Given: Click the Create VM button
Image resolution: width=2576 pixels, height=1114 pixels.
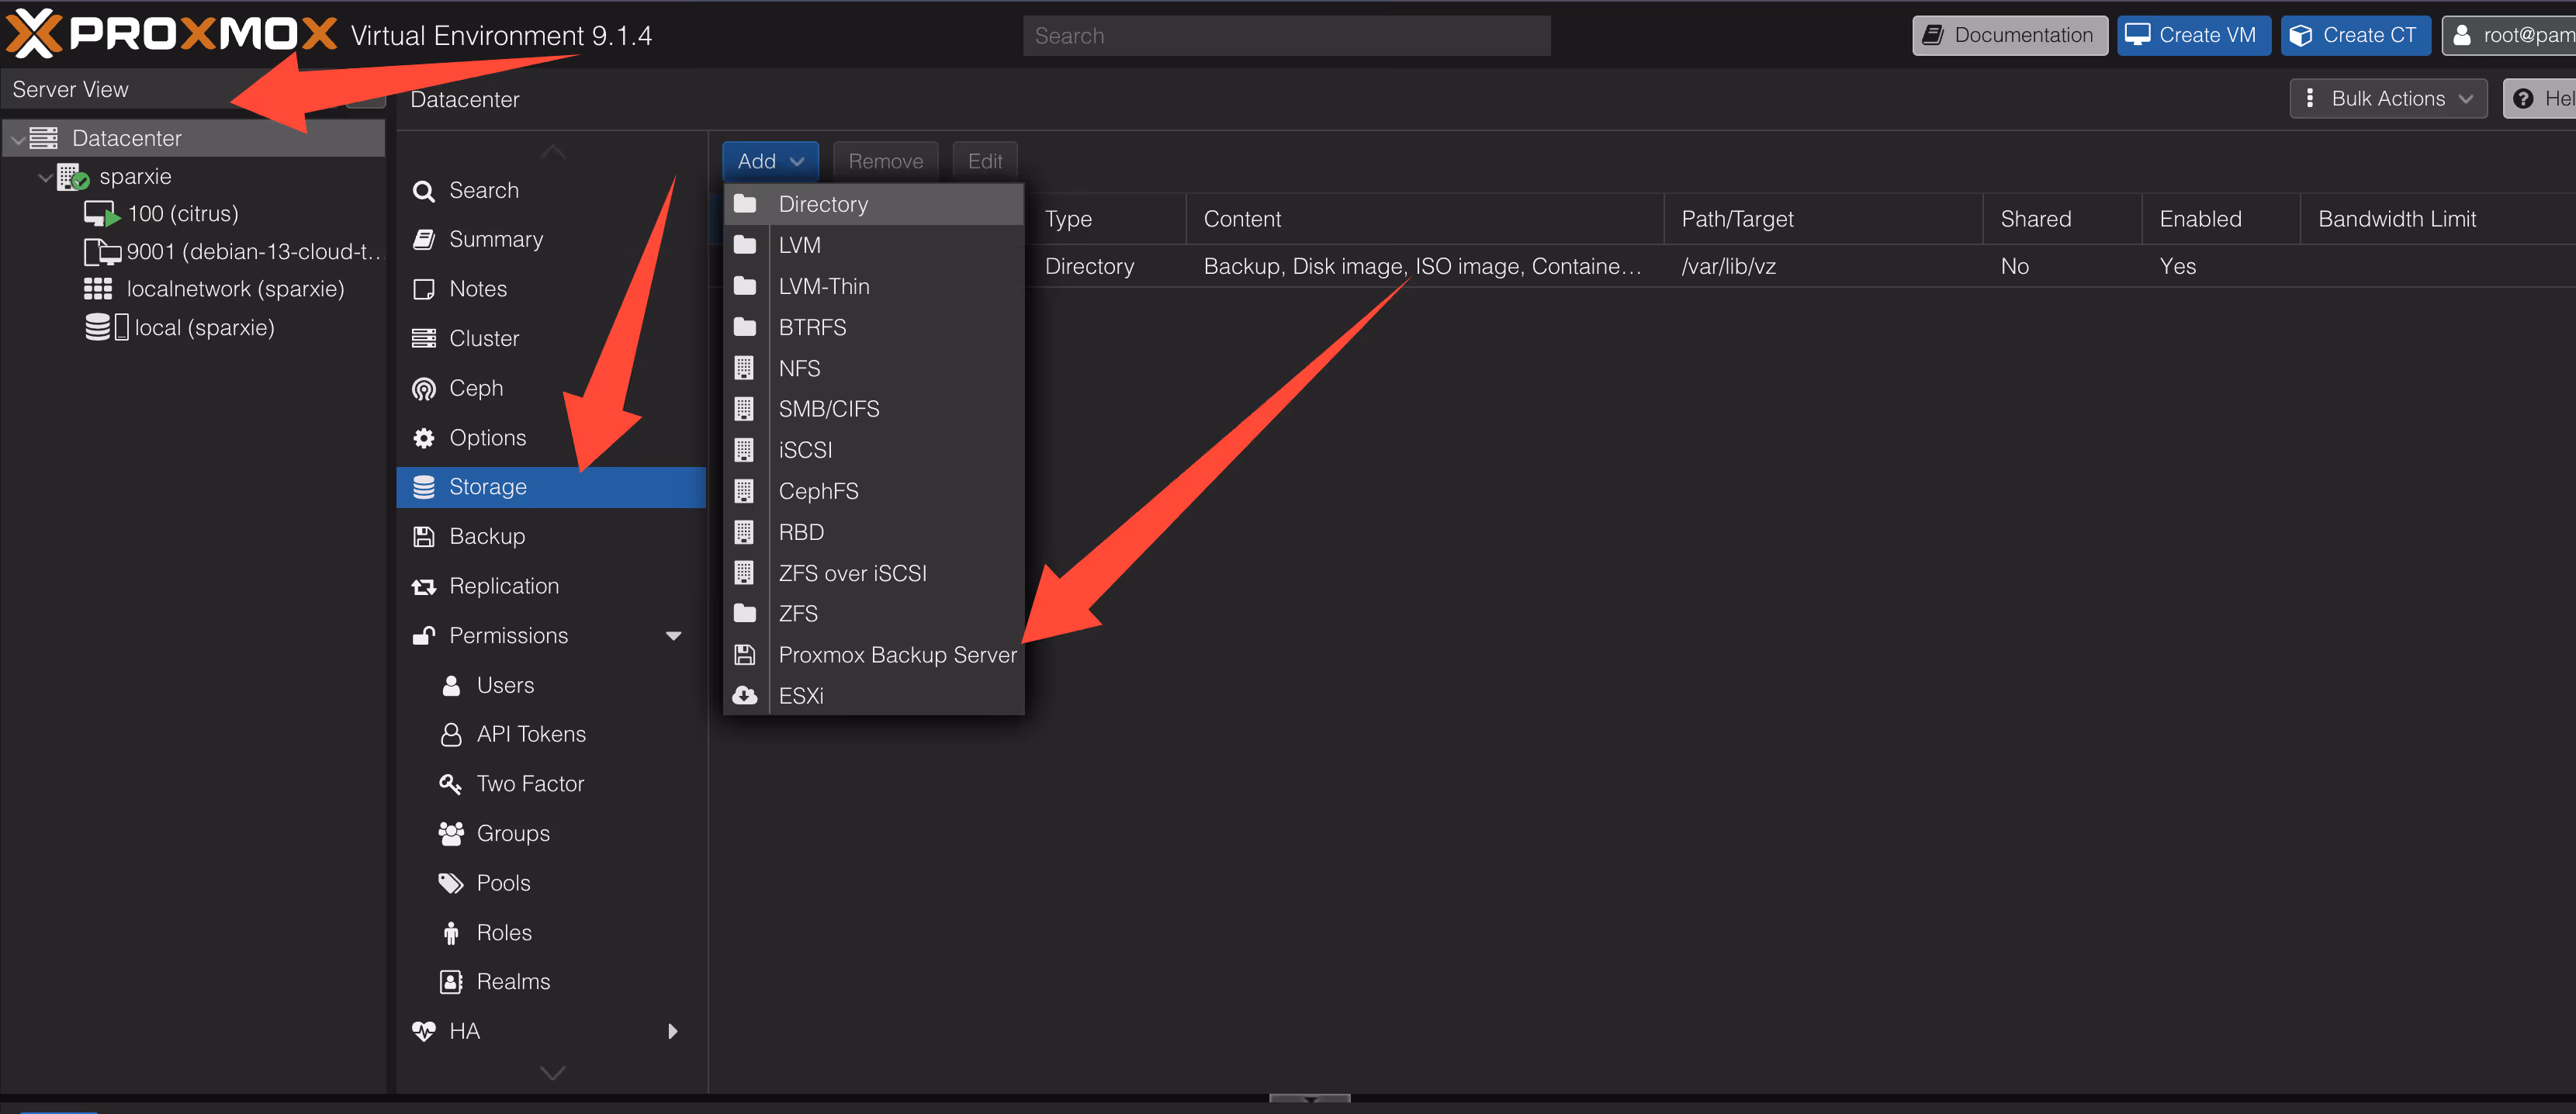Looking at the screenshot, I should pos(2193,36).
